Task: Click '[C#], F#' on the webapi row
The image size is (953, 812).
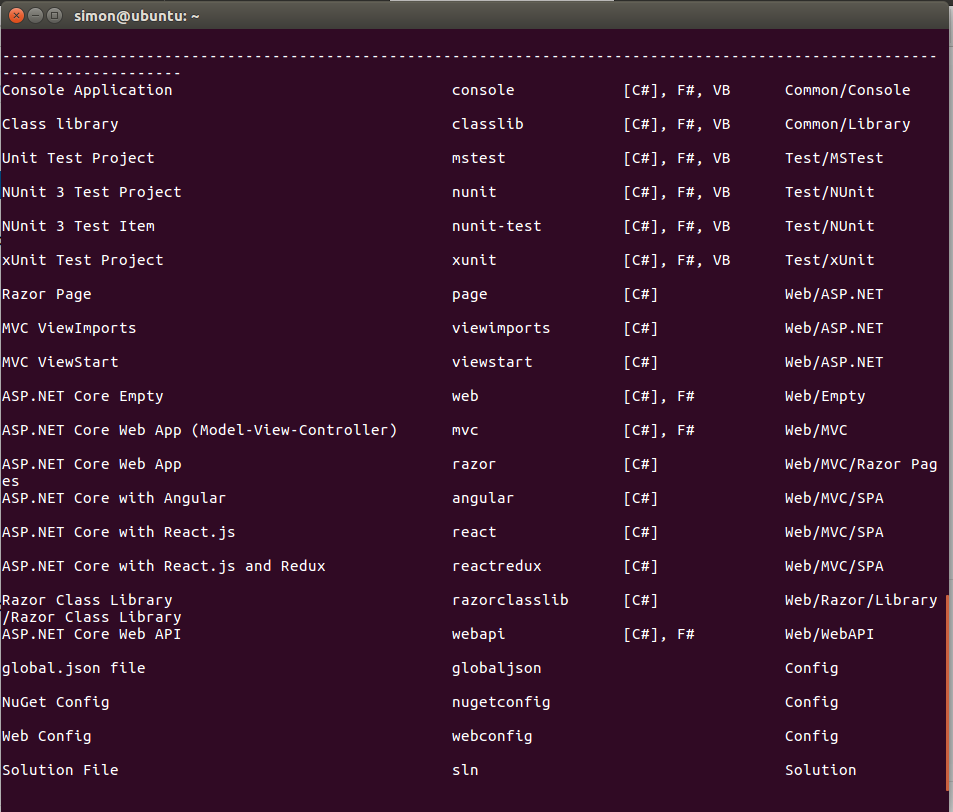Action: click(659, 635)
